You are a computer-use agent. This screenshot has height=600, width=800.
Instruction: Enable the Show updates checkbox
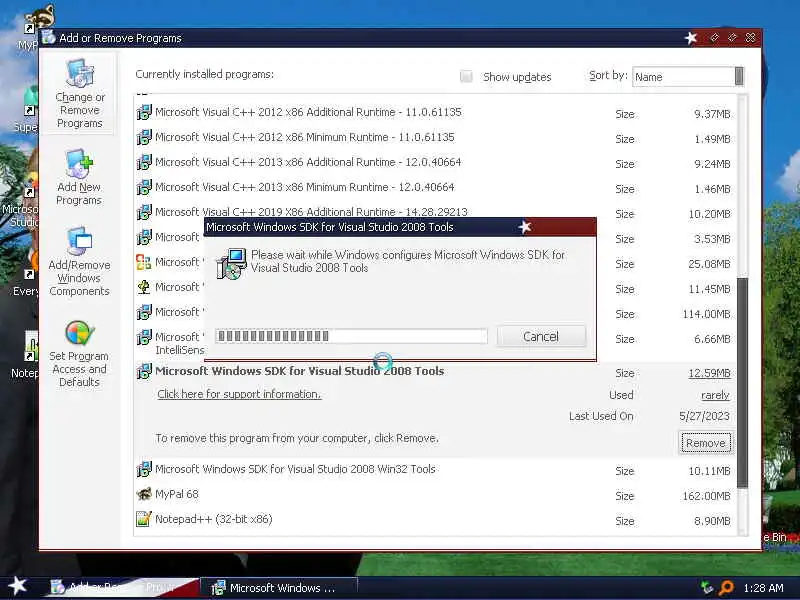(466, 77)
